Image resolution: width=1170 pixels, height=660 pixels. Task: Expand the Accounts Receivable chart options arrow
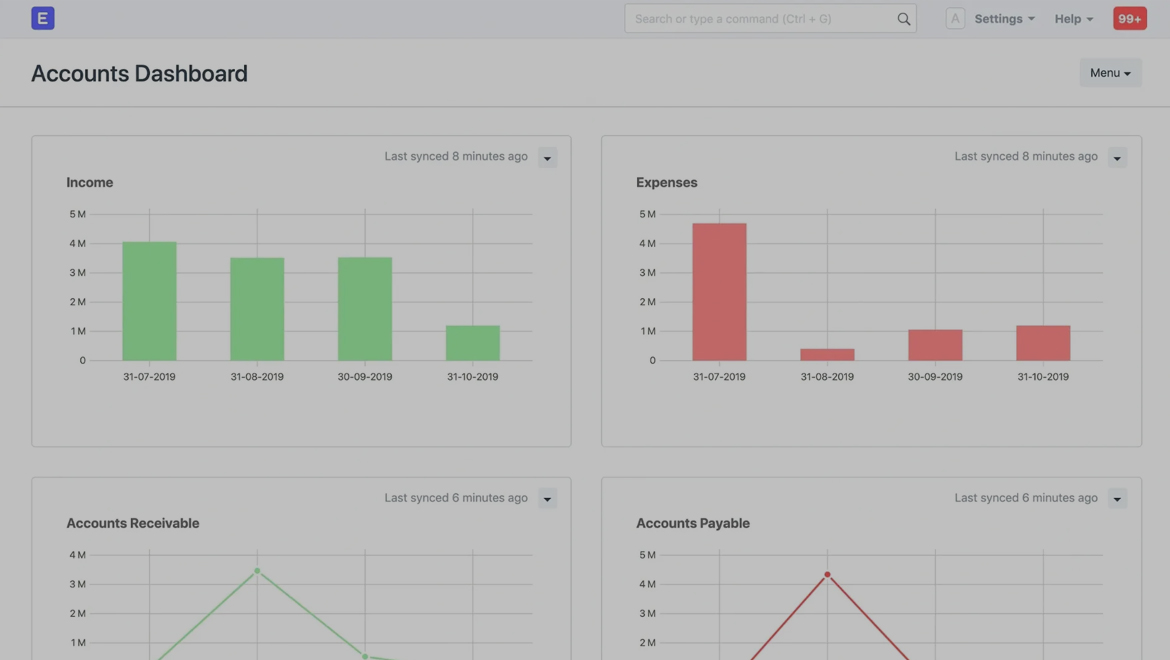547,499
